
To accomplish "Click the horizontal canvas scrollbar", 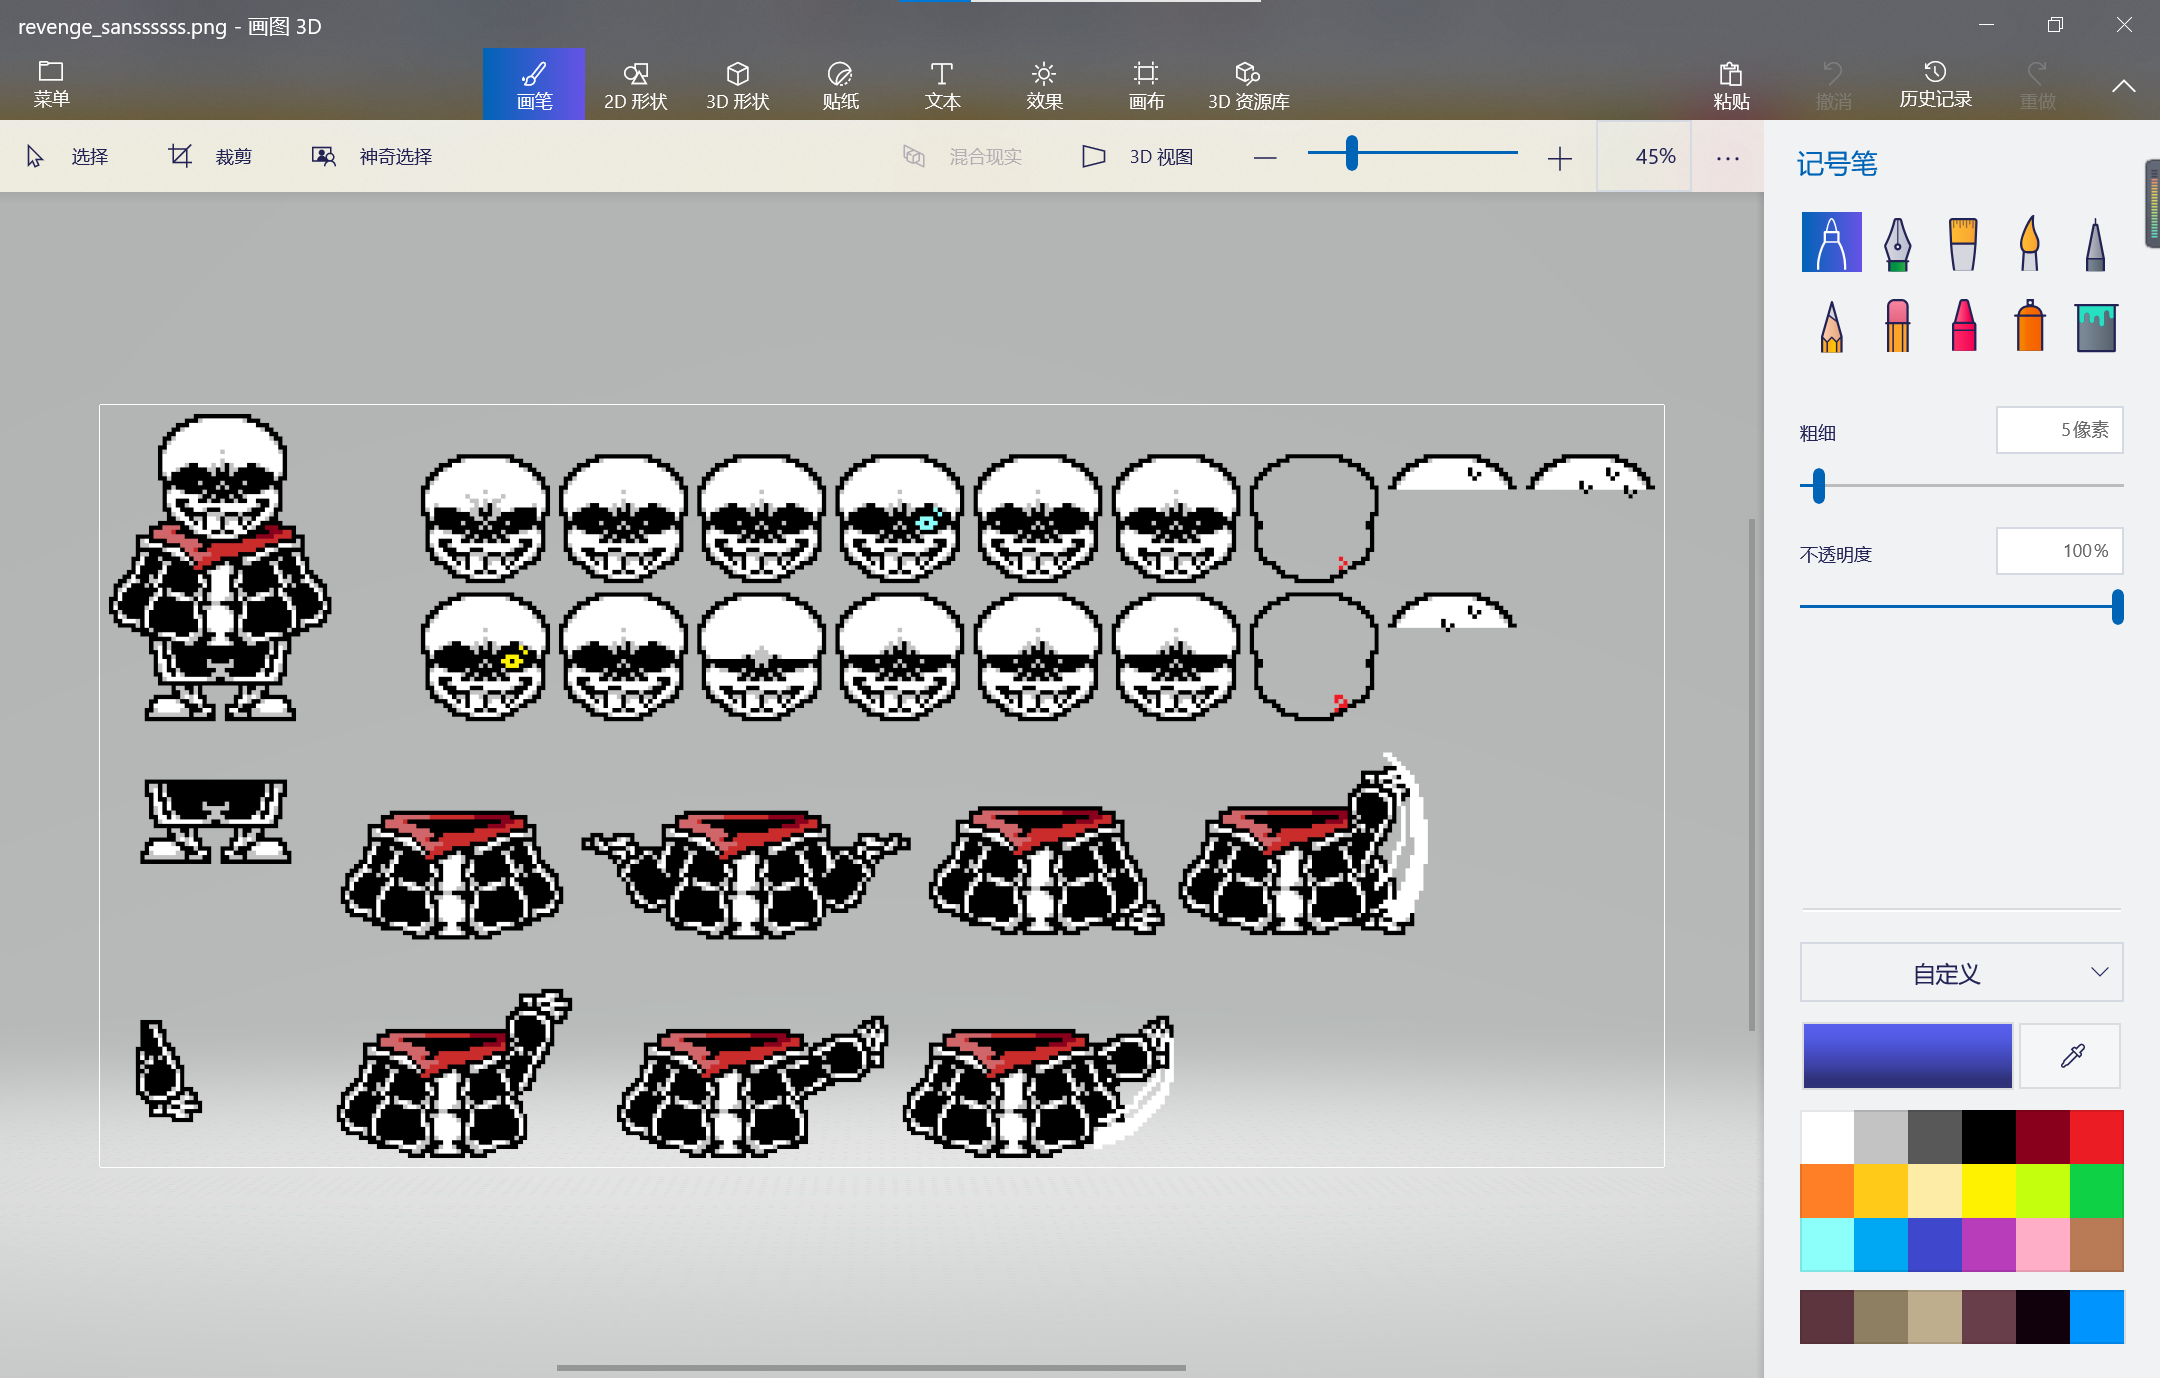I will (x=871, y=1367).
